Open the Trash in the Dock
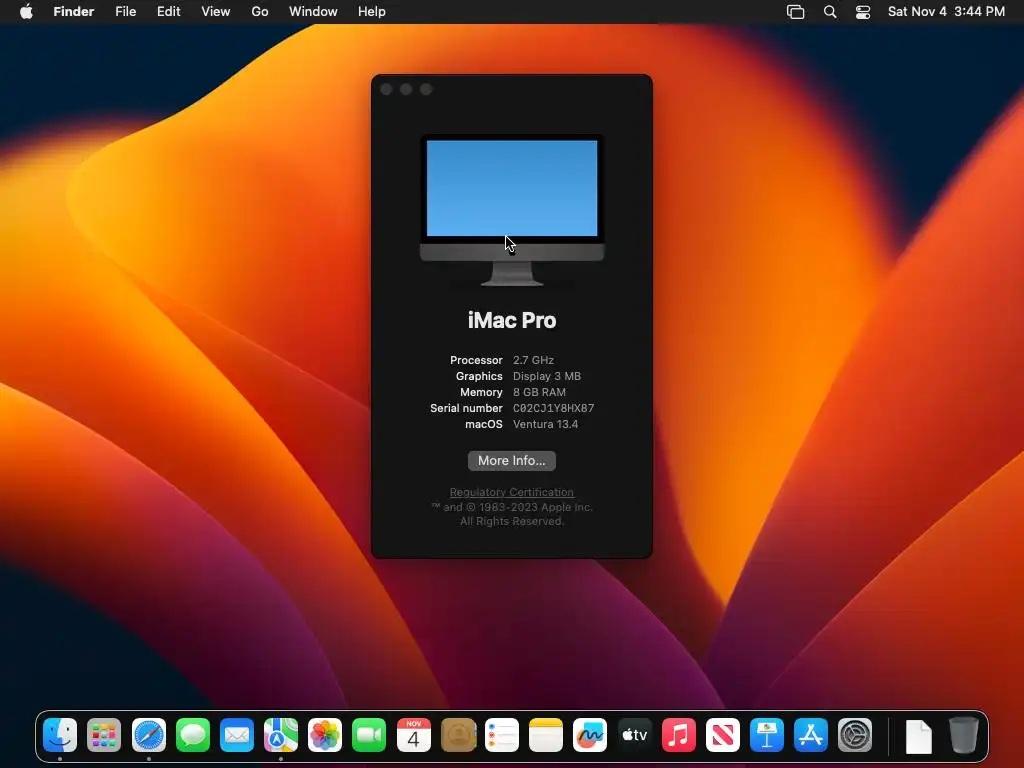The height and width of the screenshot is (768, 1024). click(x=963, y=735)
